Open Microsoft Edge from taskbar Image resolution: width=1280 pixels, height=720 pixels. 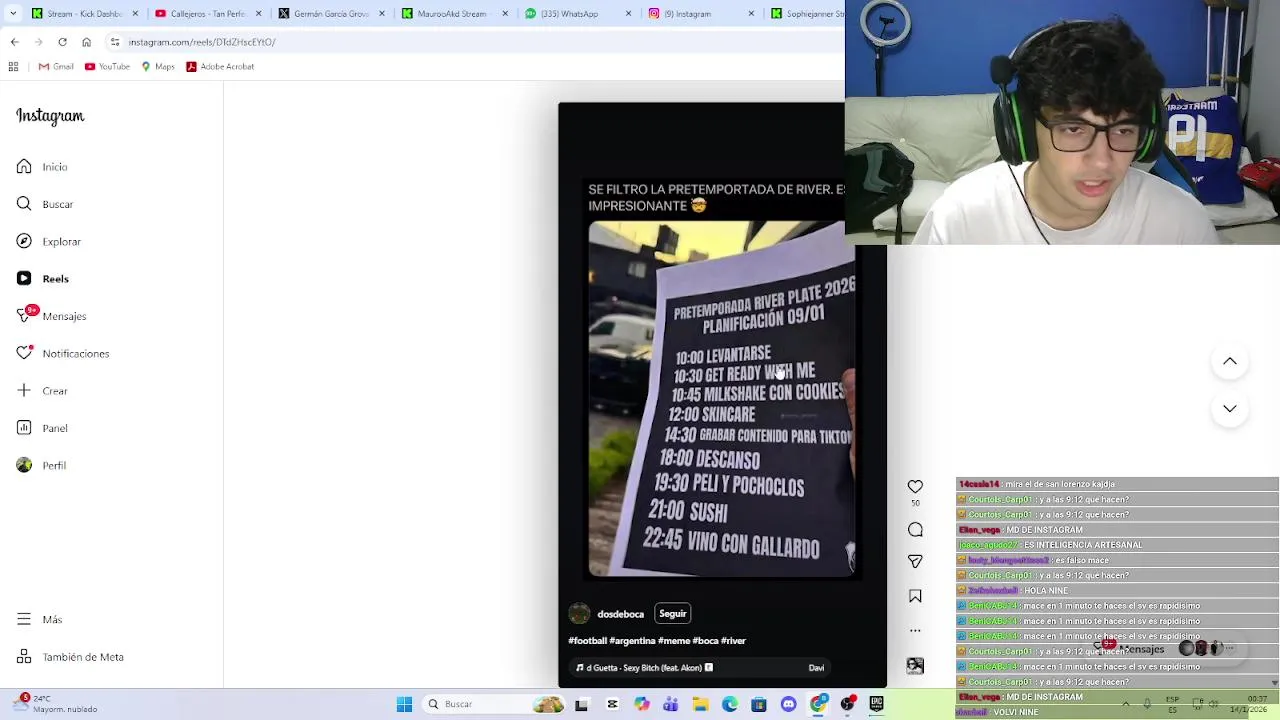pyautogui.click(x=730, y=704)
